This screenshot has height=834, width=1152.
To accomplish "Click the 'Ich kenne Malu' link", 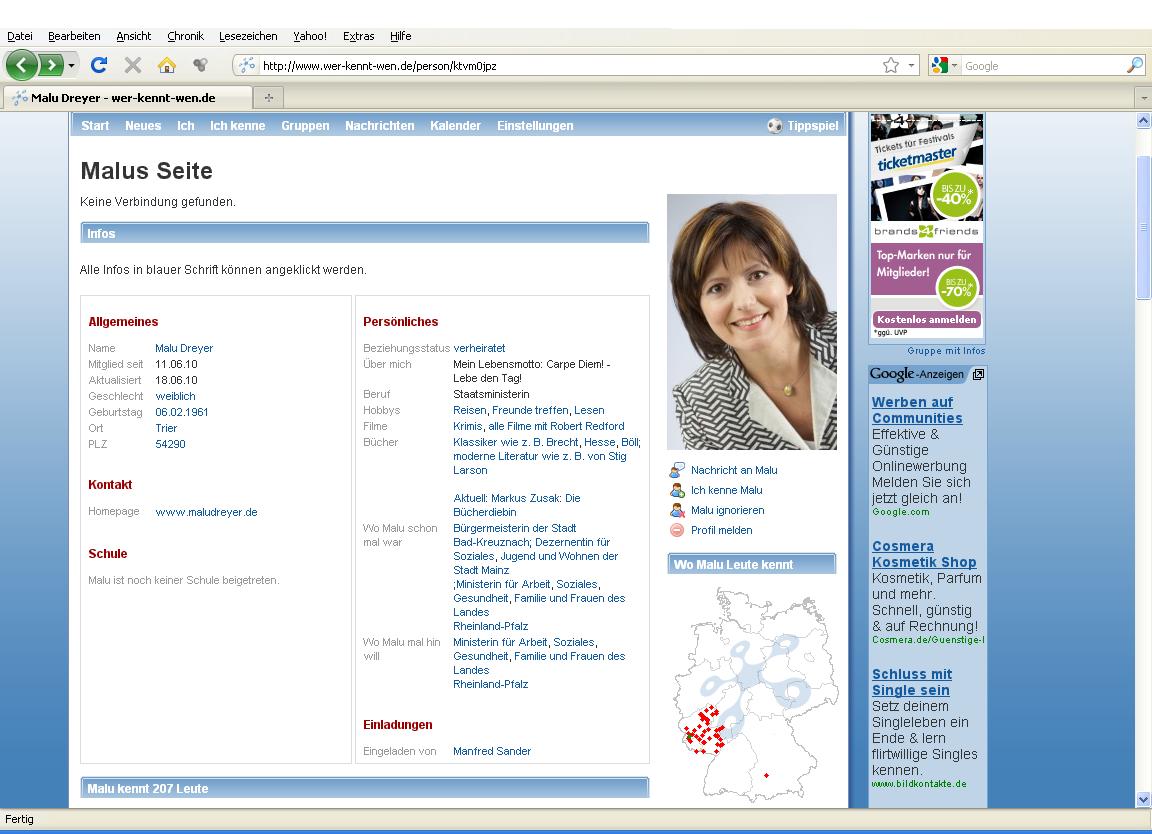I will (x=726, y=490).
